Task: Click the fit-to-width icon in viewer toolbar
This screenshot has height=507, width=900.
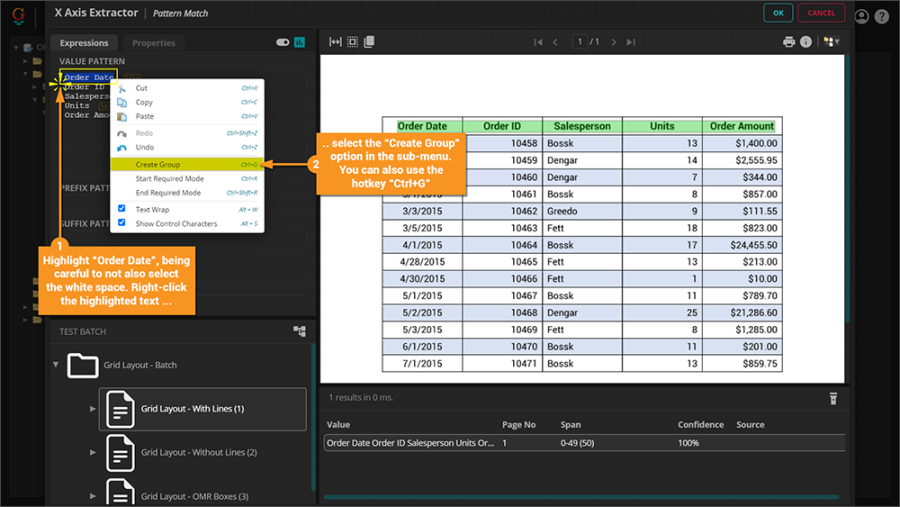Action: click(x=336, y=42)
